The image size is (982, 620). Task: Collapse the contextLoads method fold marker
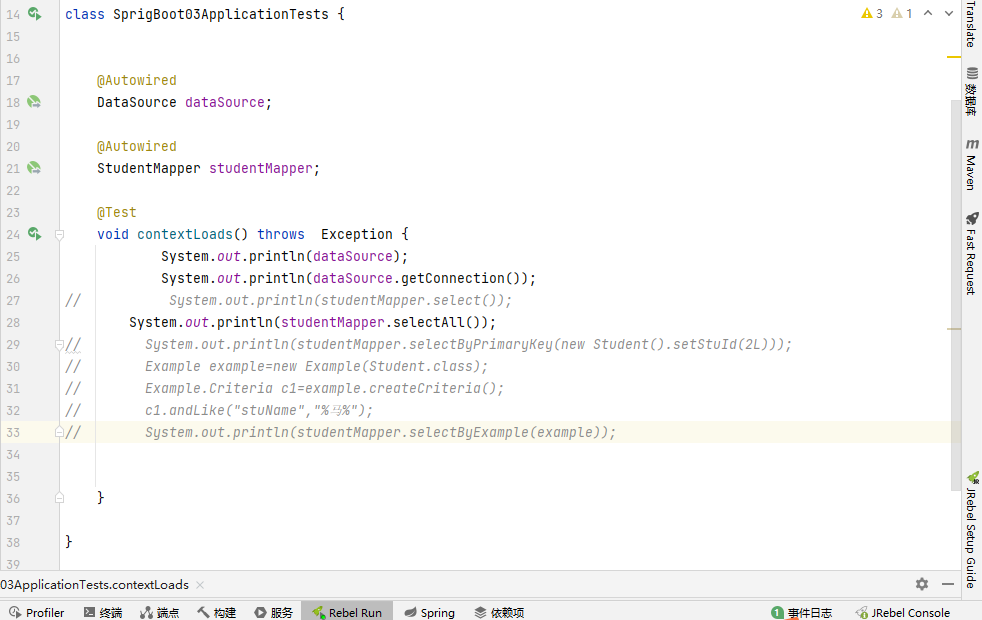click(59, 235)
